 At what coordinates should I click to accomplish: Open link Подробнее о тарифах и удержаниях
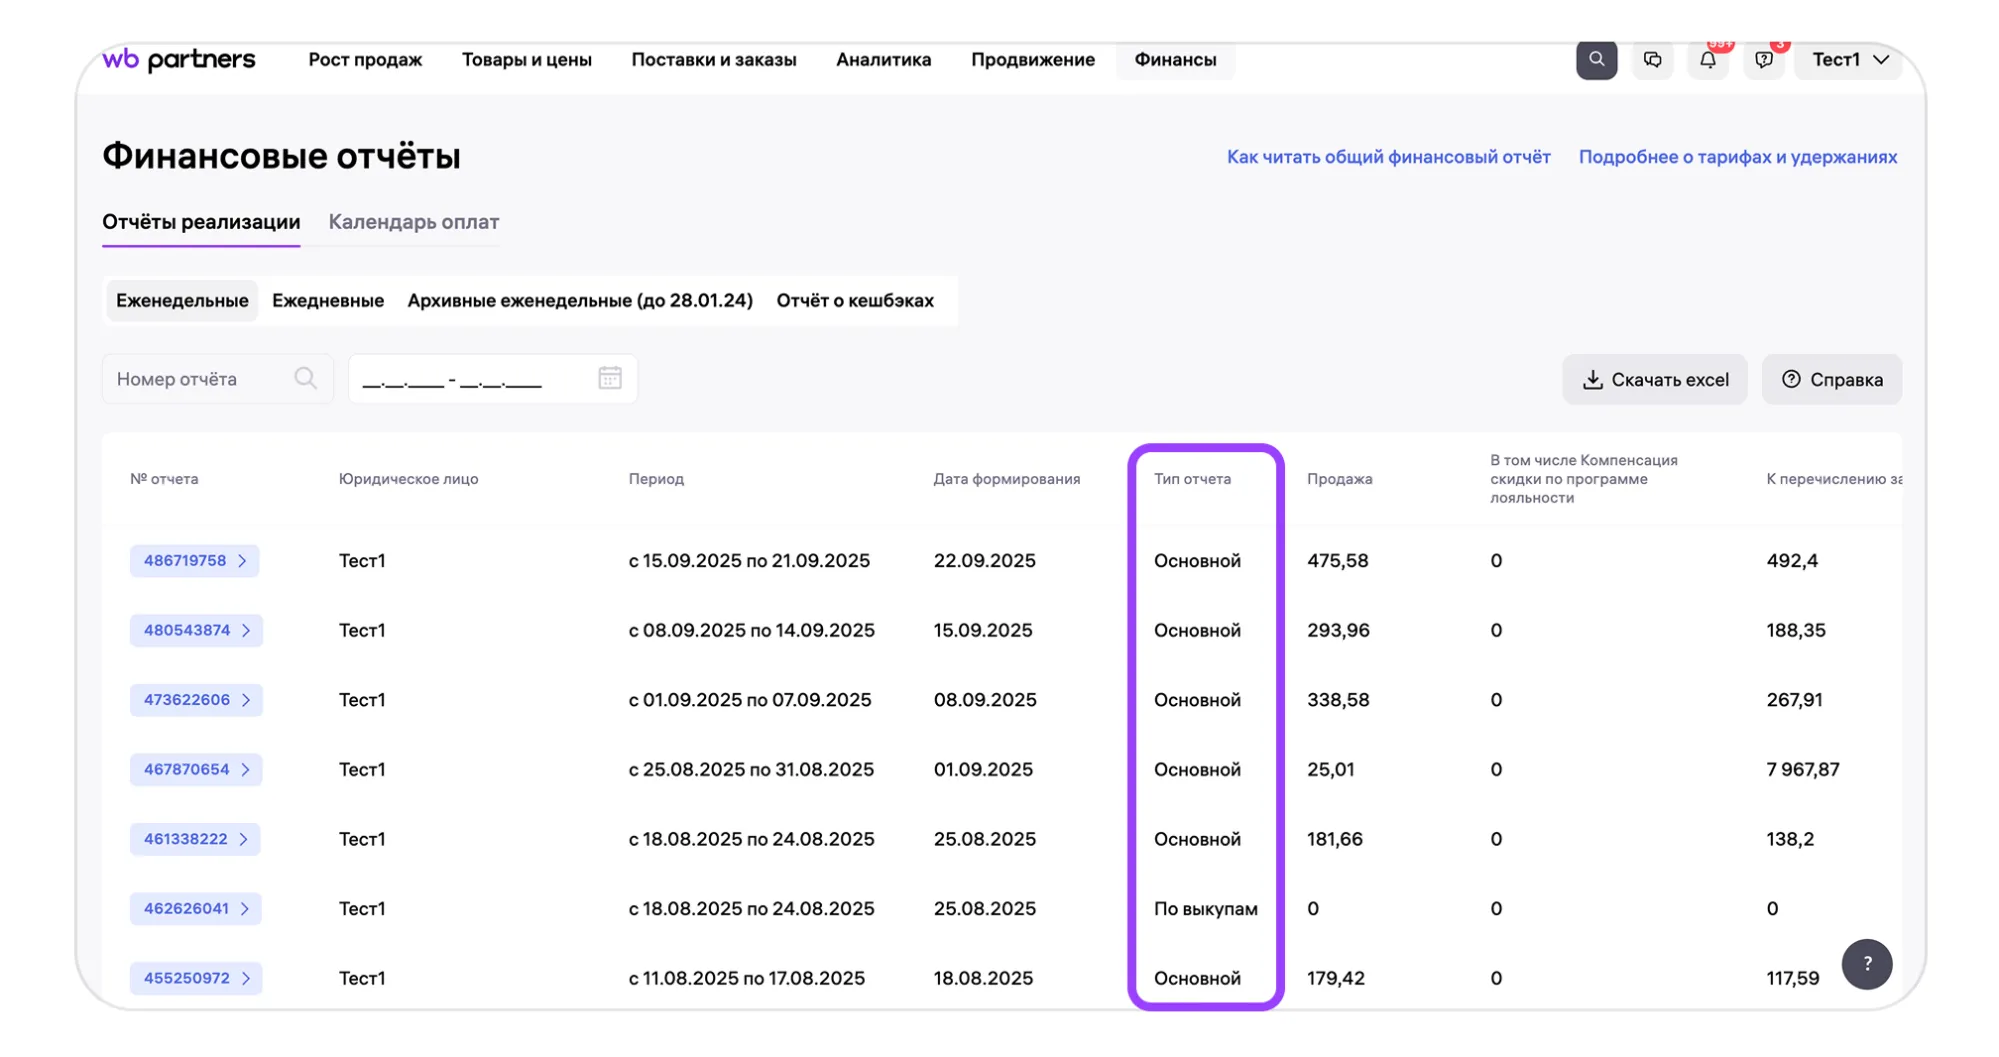1737,157
